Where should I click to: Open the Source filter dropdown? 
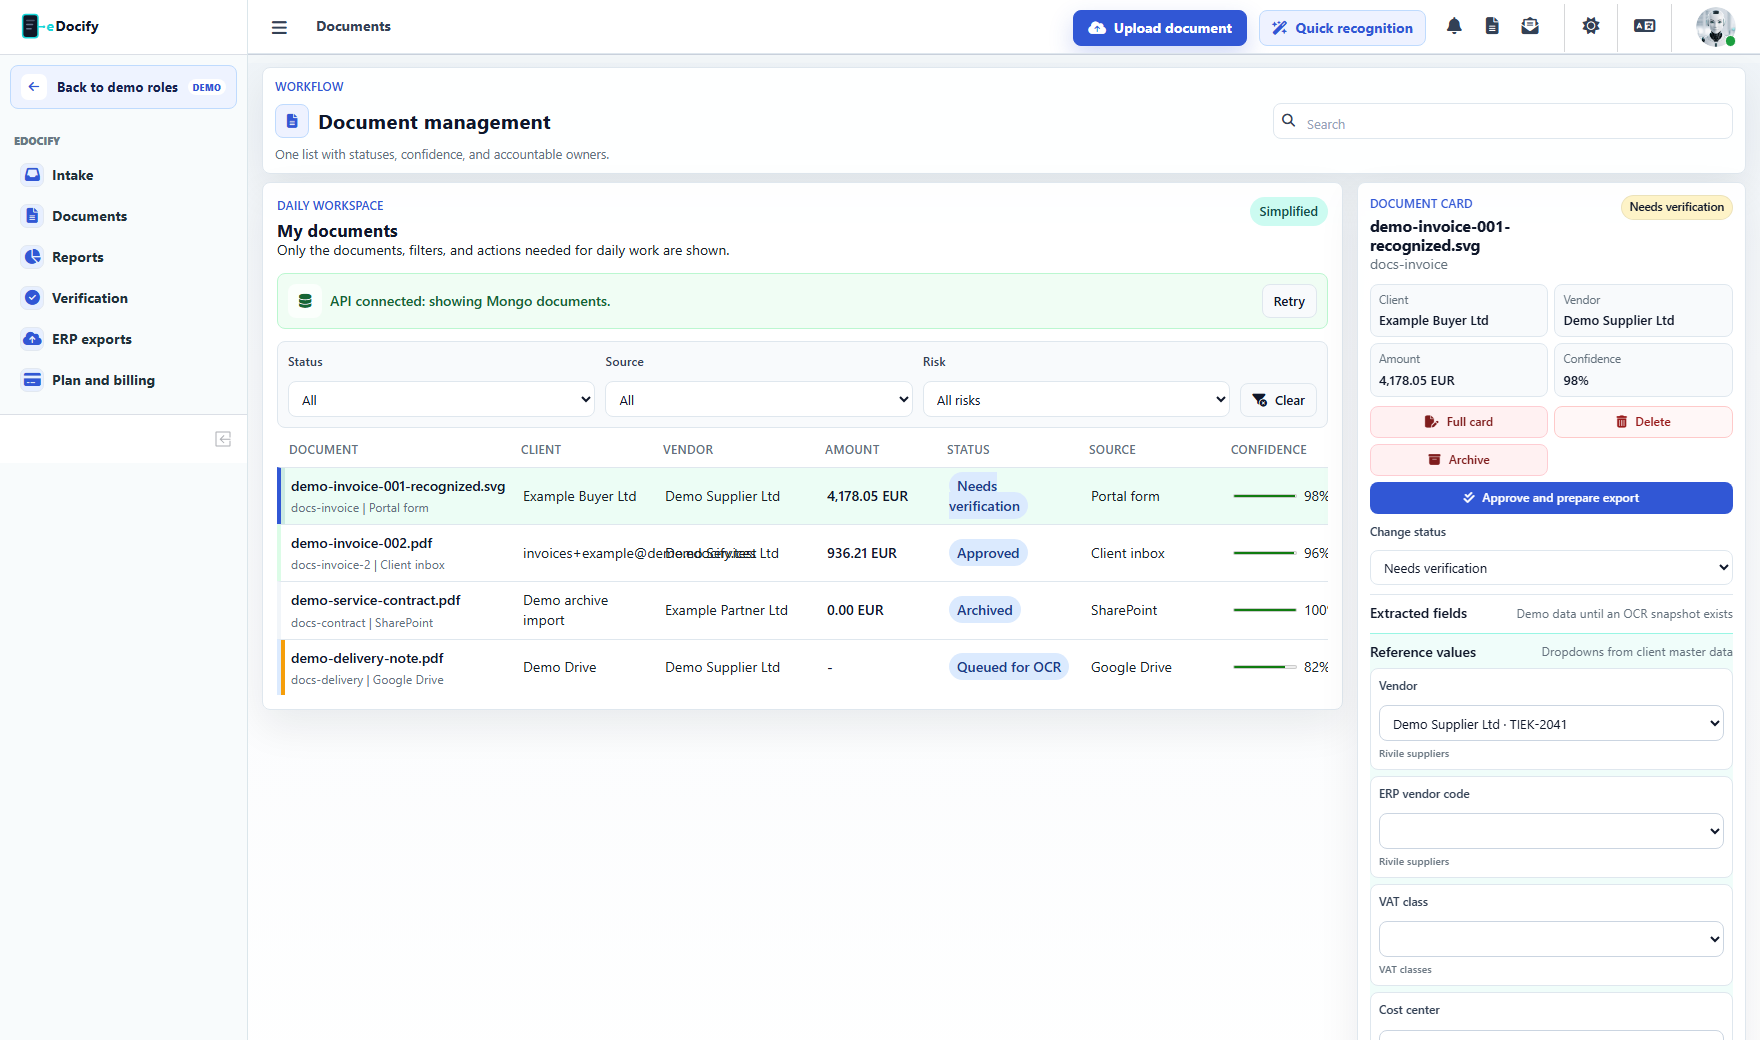click(759, 400)
